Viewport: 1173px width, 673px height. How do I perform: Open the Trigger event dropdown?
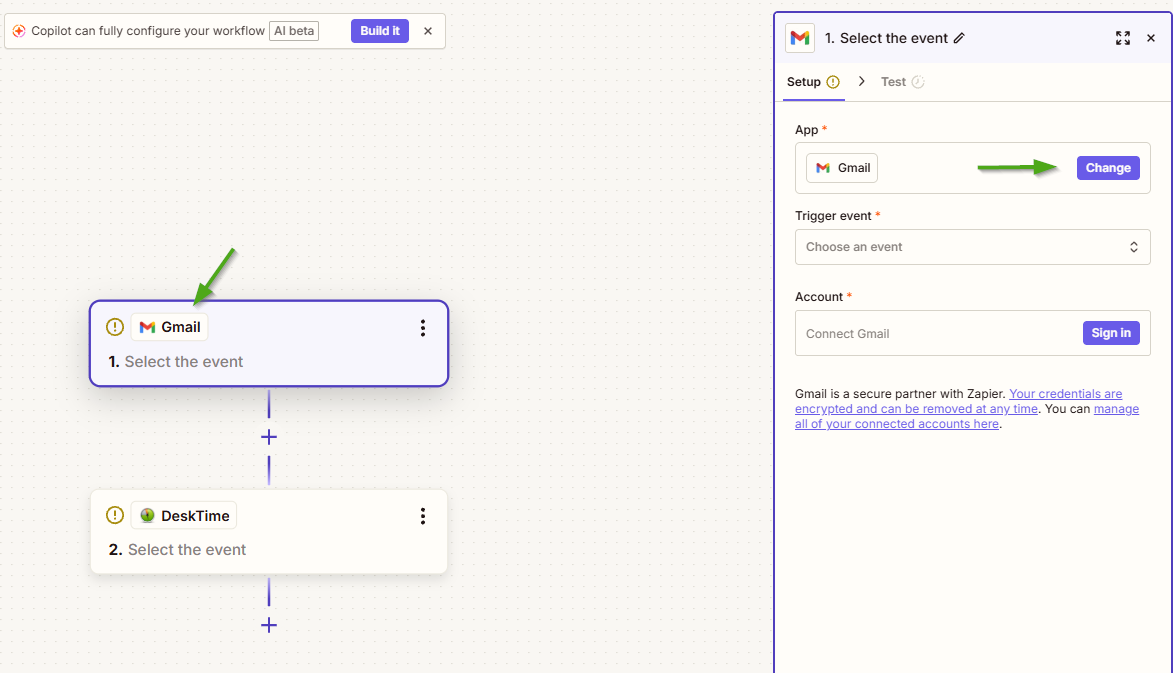972,247
